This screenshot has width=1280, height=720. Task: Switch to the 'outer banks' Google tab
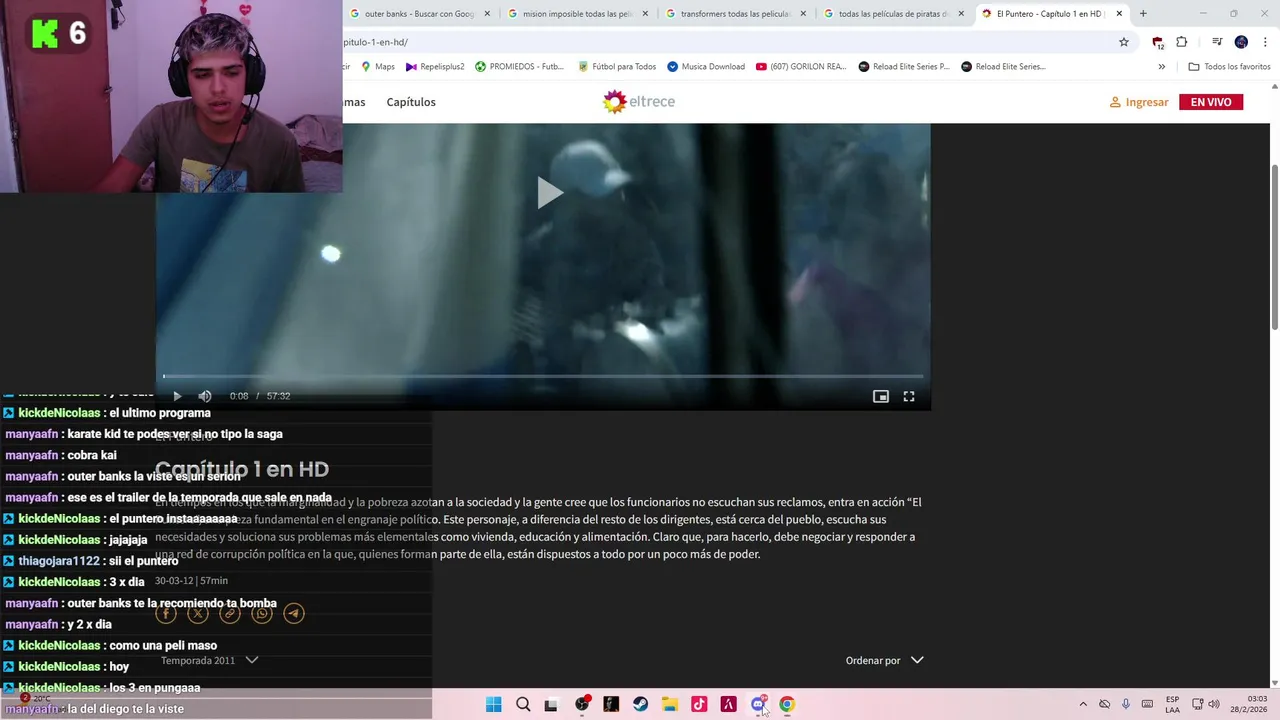pos(418,14)
